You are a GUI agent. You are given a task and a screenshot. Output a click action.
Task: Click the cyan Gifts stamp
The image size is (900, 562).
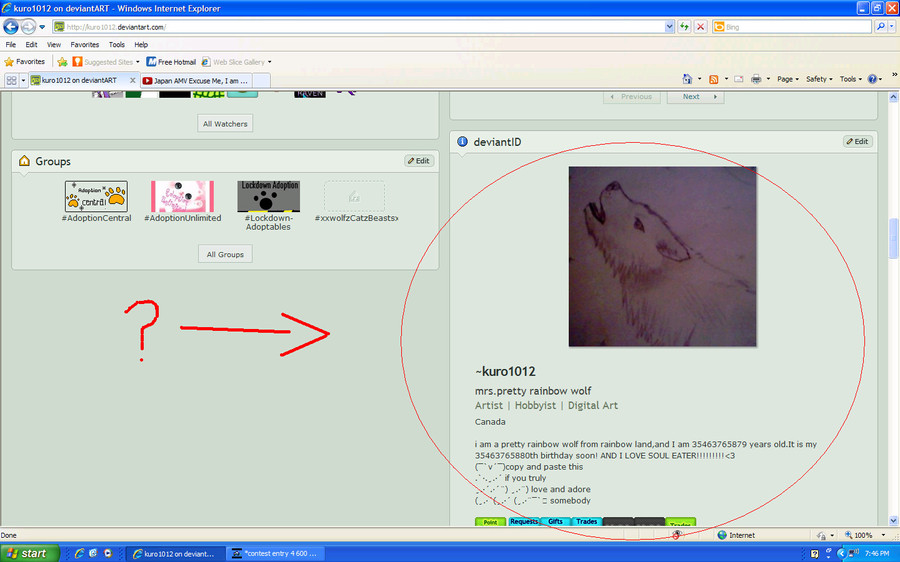tap(556, 521)
